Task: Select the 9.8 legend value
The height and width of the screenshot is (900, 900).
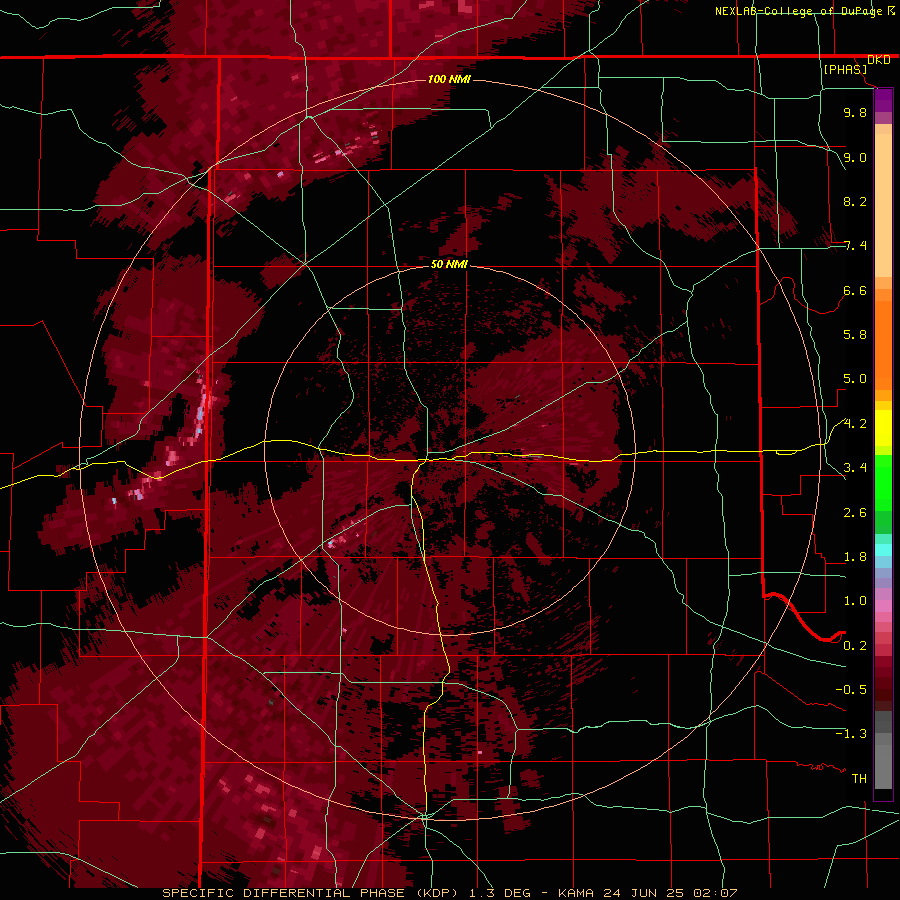Action: pos(855,112)
